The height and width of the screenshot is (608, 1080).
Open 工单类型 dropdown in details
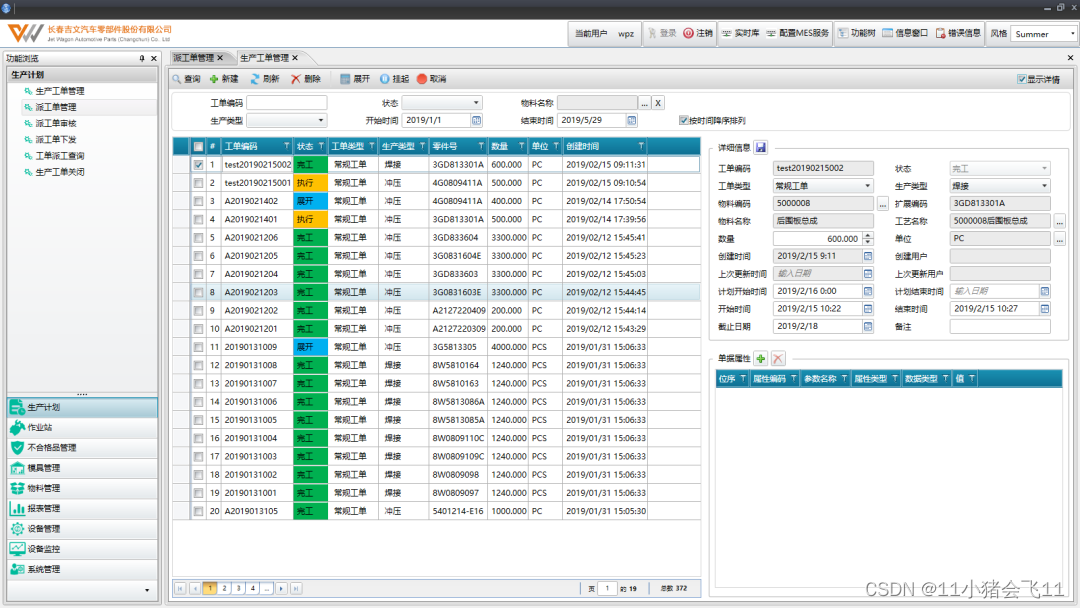click(x=867, y=186)
